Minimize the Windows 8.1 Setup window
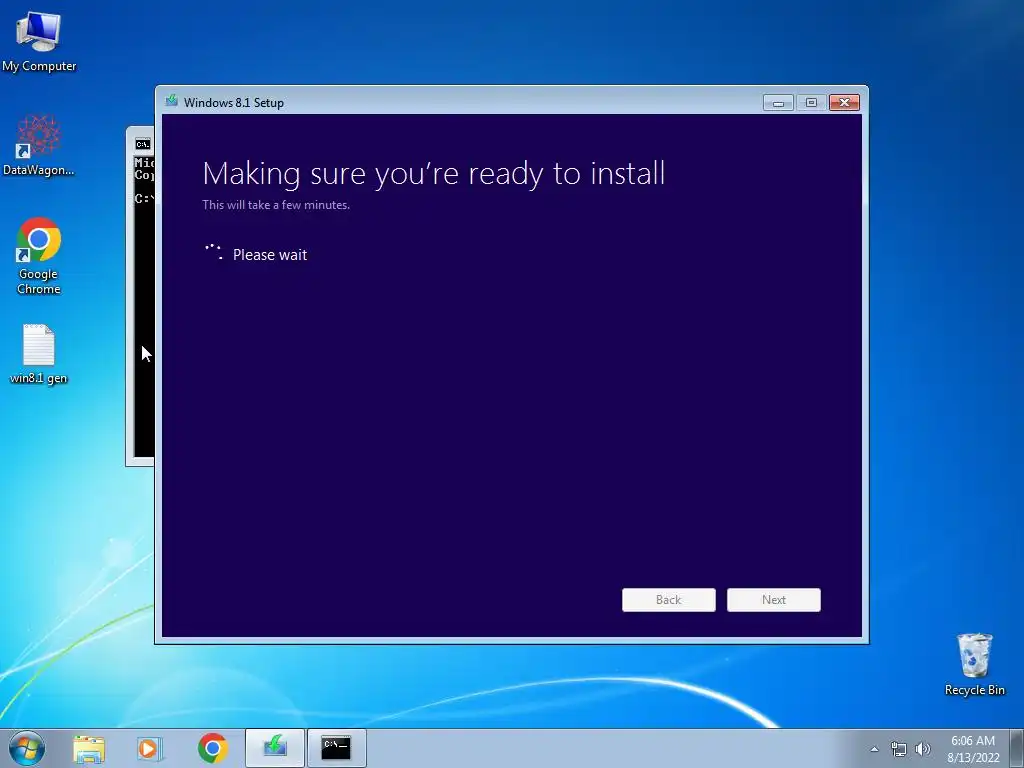The width and height of the screenshot is (1024, 768). (x=778, y=103)
